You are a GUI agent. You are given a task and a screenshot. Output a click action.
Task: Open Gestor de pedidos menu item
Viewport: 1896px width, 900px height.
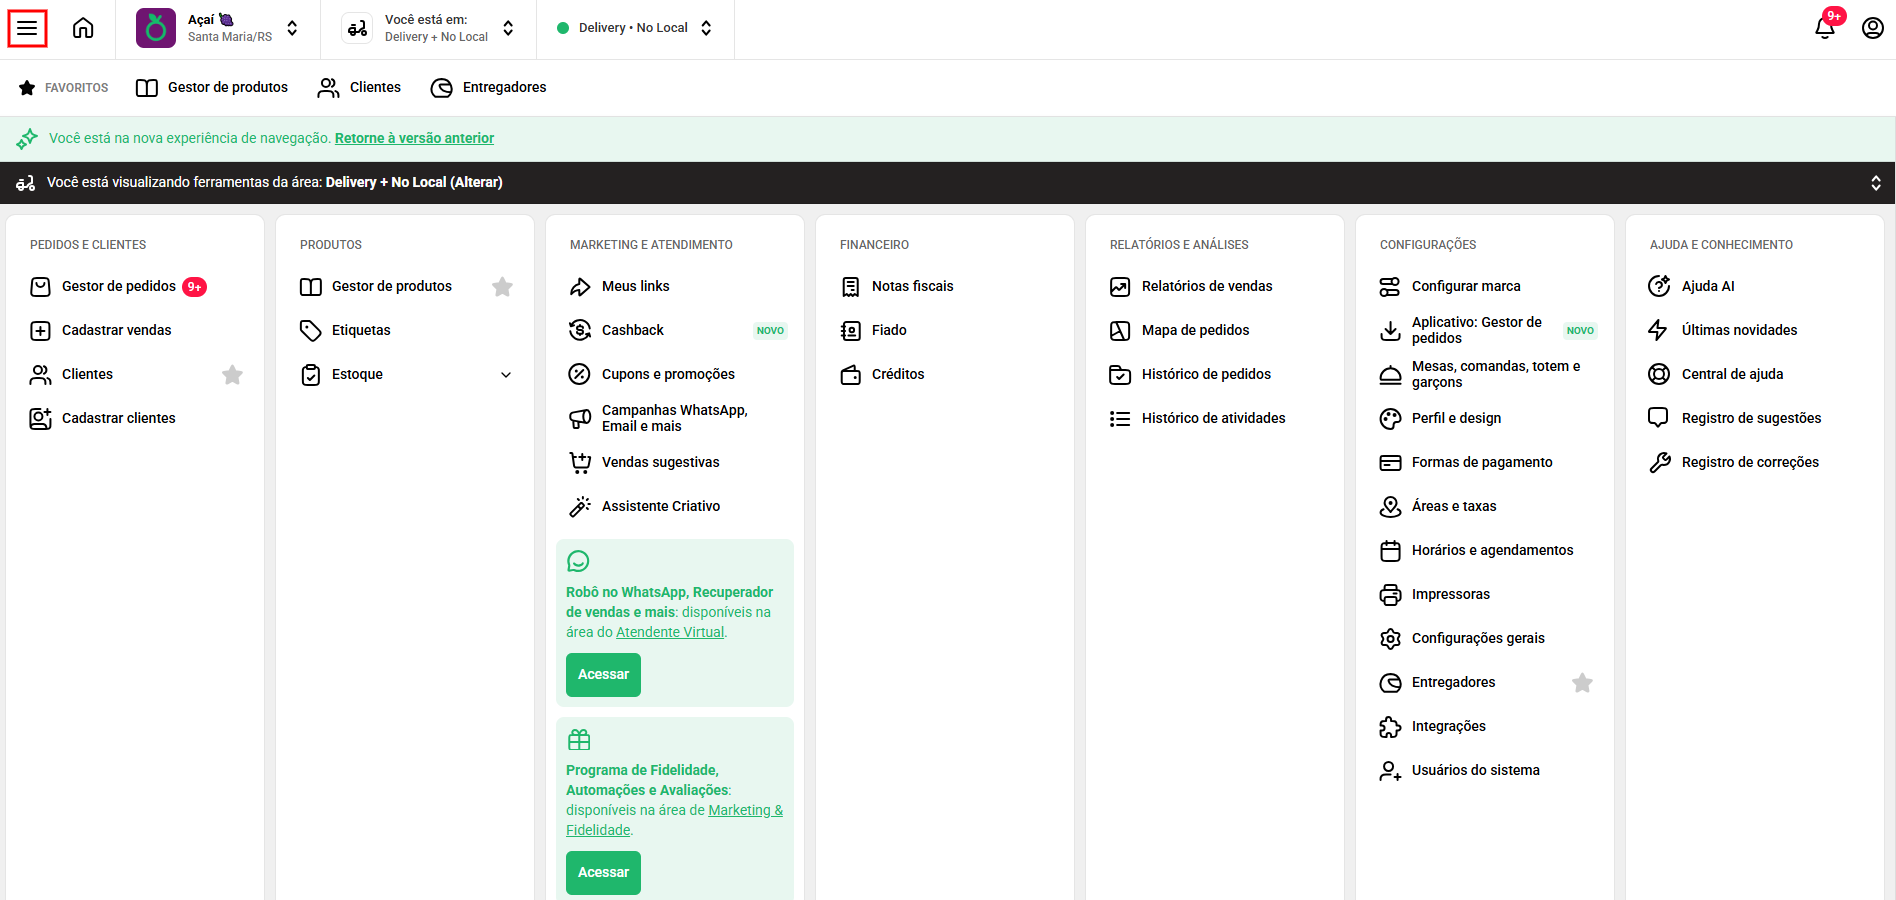pyautogui.click(x=118, y=286)
